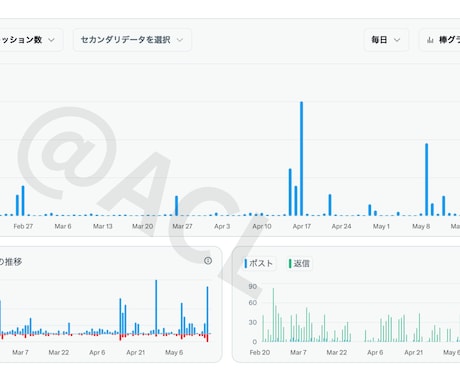The height and width of the screenshot is (380, 460).
Task: Click the bar chart icon beside 棒グラフ
Action: click(430, 40)
